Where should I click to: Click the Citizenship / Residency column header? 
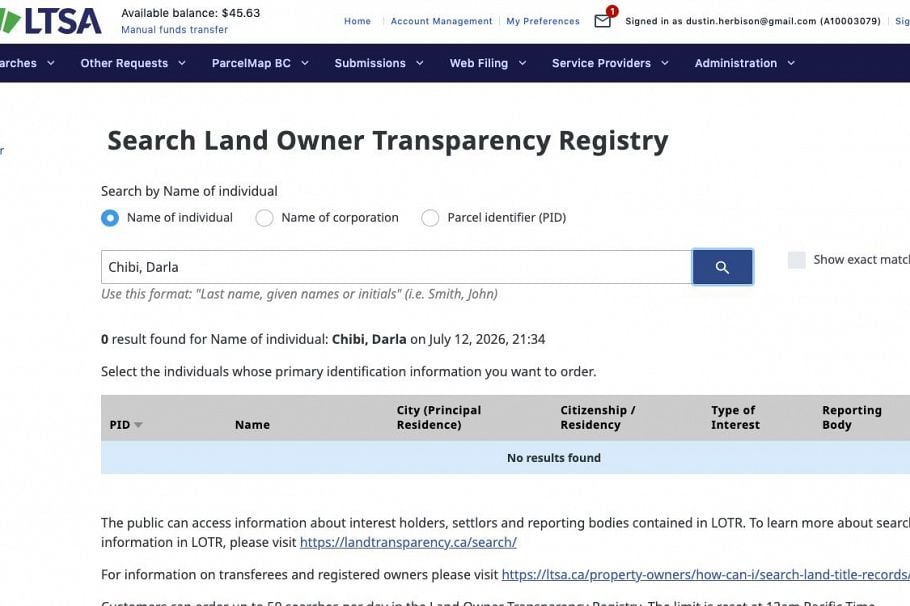[x=598, y=417]
